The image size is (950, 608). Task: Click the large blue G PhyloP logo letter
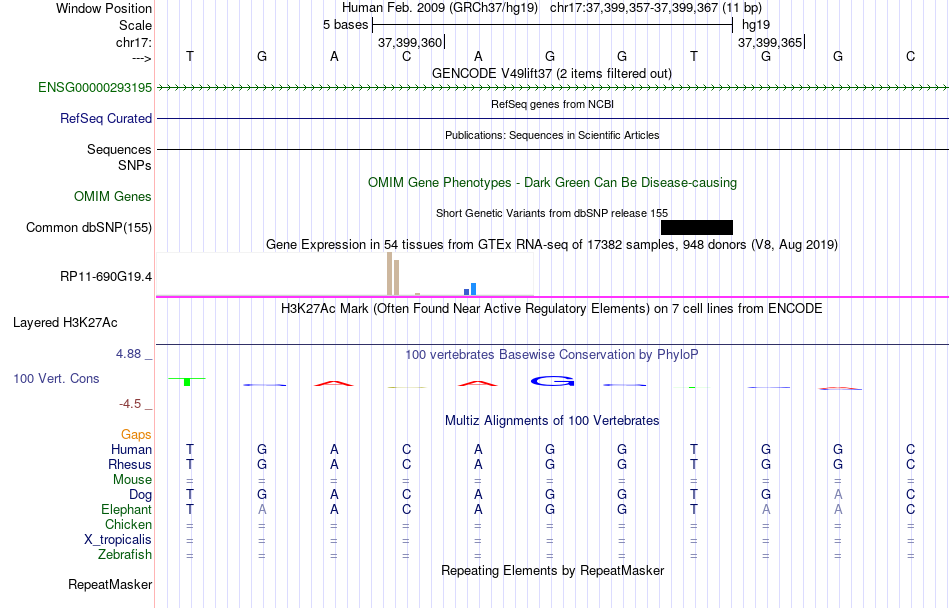coord(552,381)
